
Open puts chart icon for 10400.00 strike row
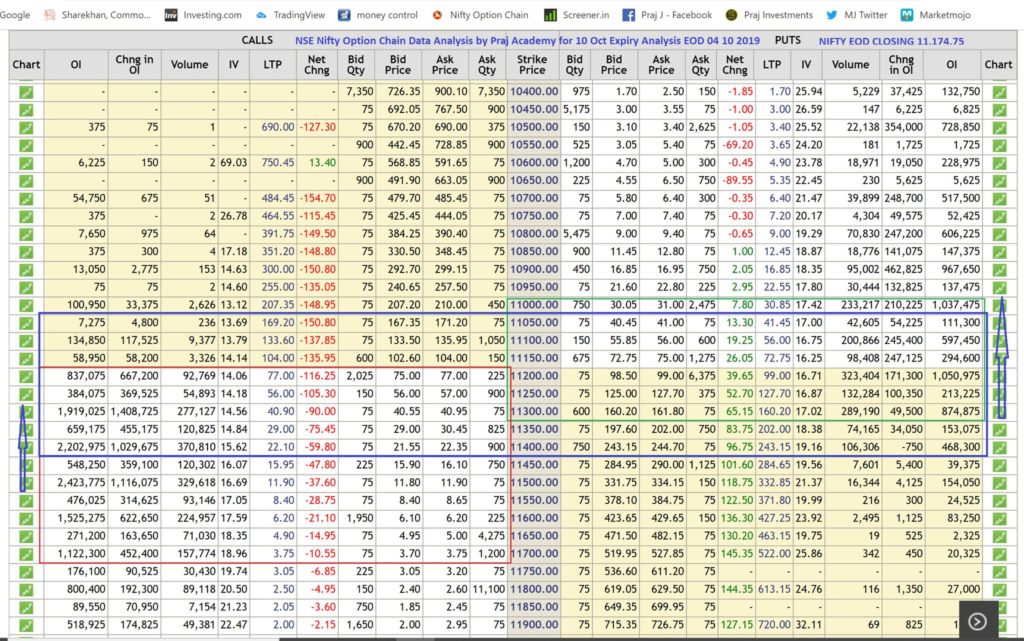999,92
